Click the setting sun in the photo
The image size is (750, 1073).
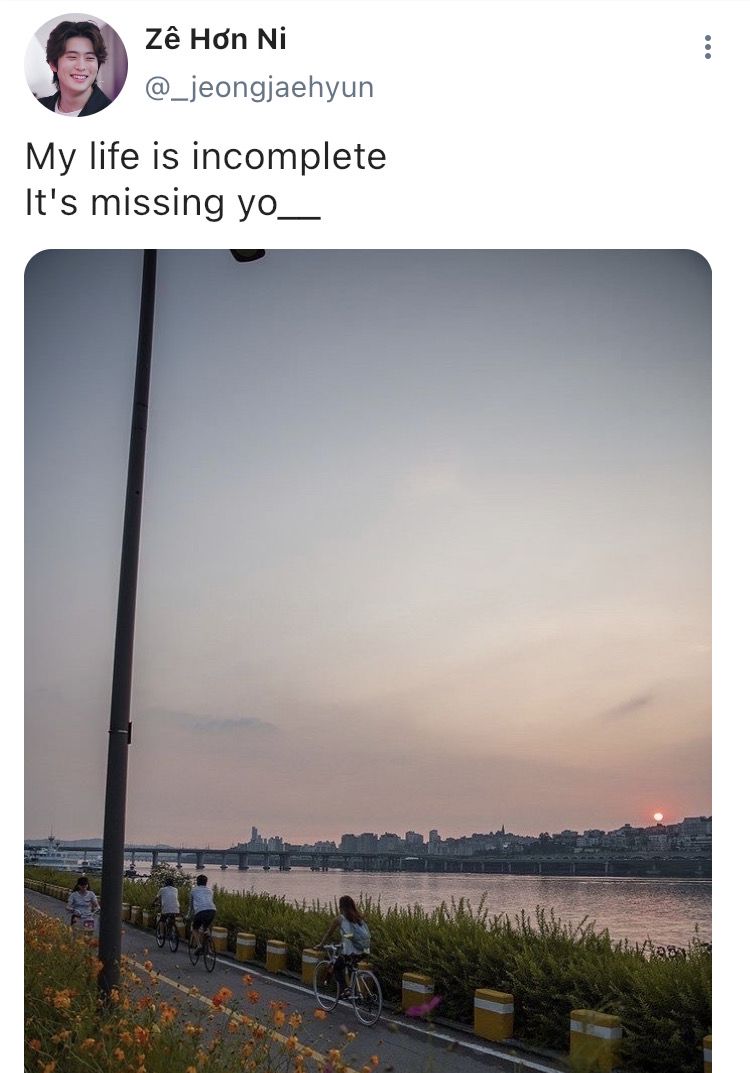point(658,817)
